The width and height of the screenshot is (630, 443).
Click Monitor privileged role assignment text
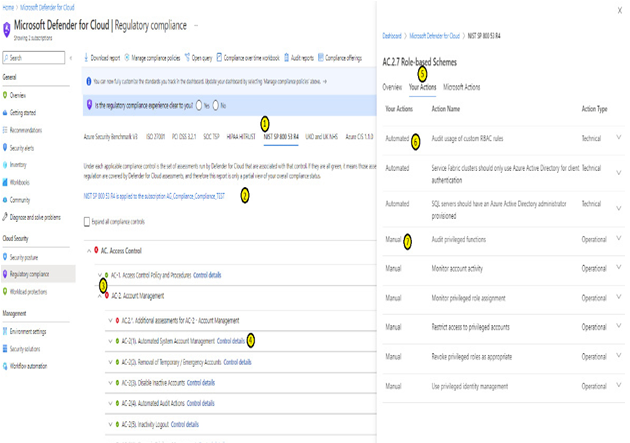468,298
